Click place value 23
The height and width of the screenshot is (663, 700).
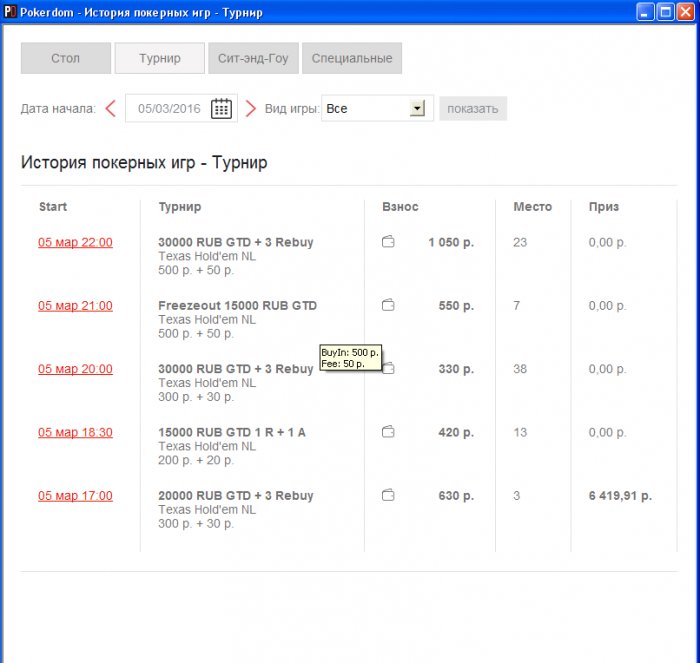click(x=520, y=242)
